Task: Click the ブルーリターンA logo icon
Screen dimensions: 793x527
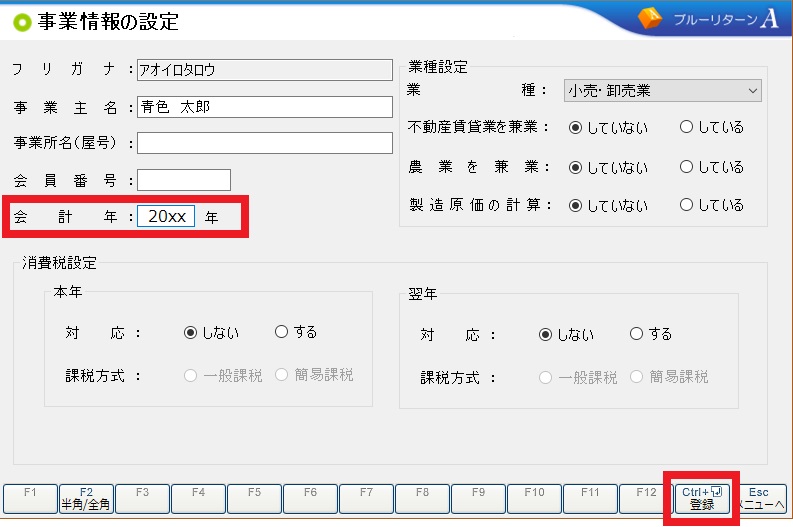Action: [650, 18]
